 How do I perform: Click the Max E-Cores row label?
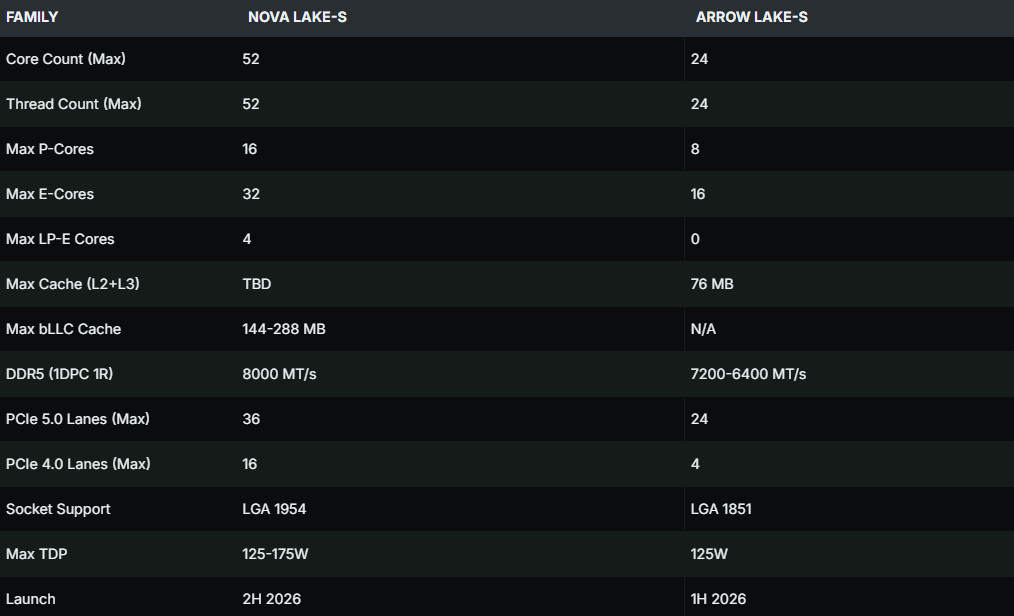click(x=50, y=194)
